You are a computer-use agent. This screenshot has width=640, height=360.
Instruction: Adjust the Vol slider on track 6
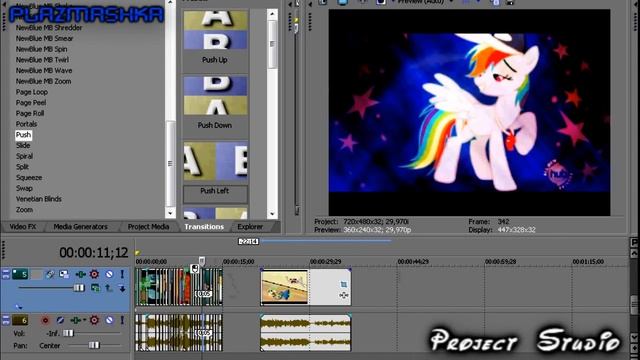click(x=68, y=333)
